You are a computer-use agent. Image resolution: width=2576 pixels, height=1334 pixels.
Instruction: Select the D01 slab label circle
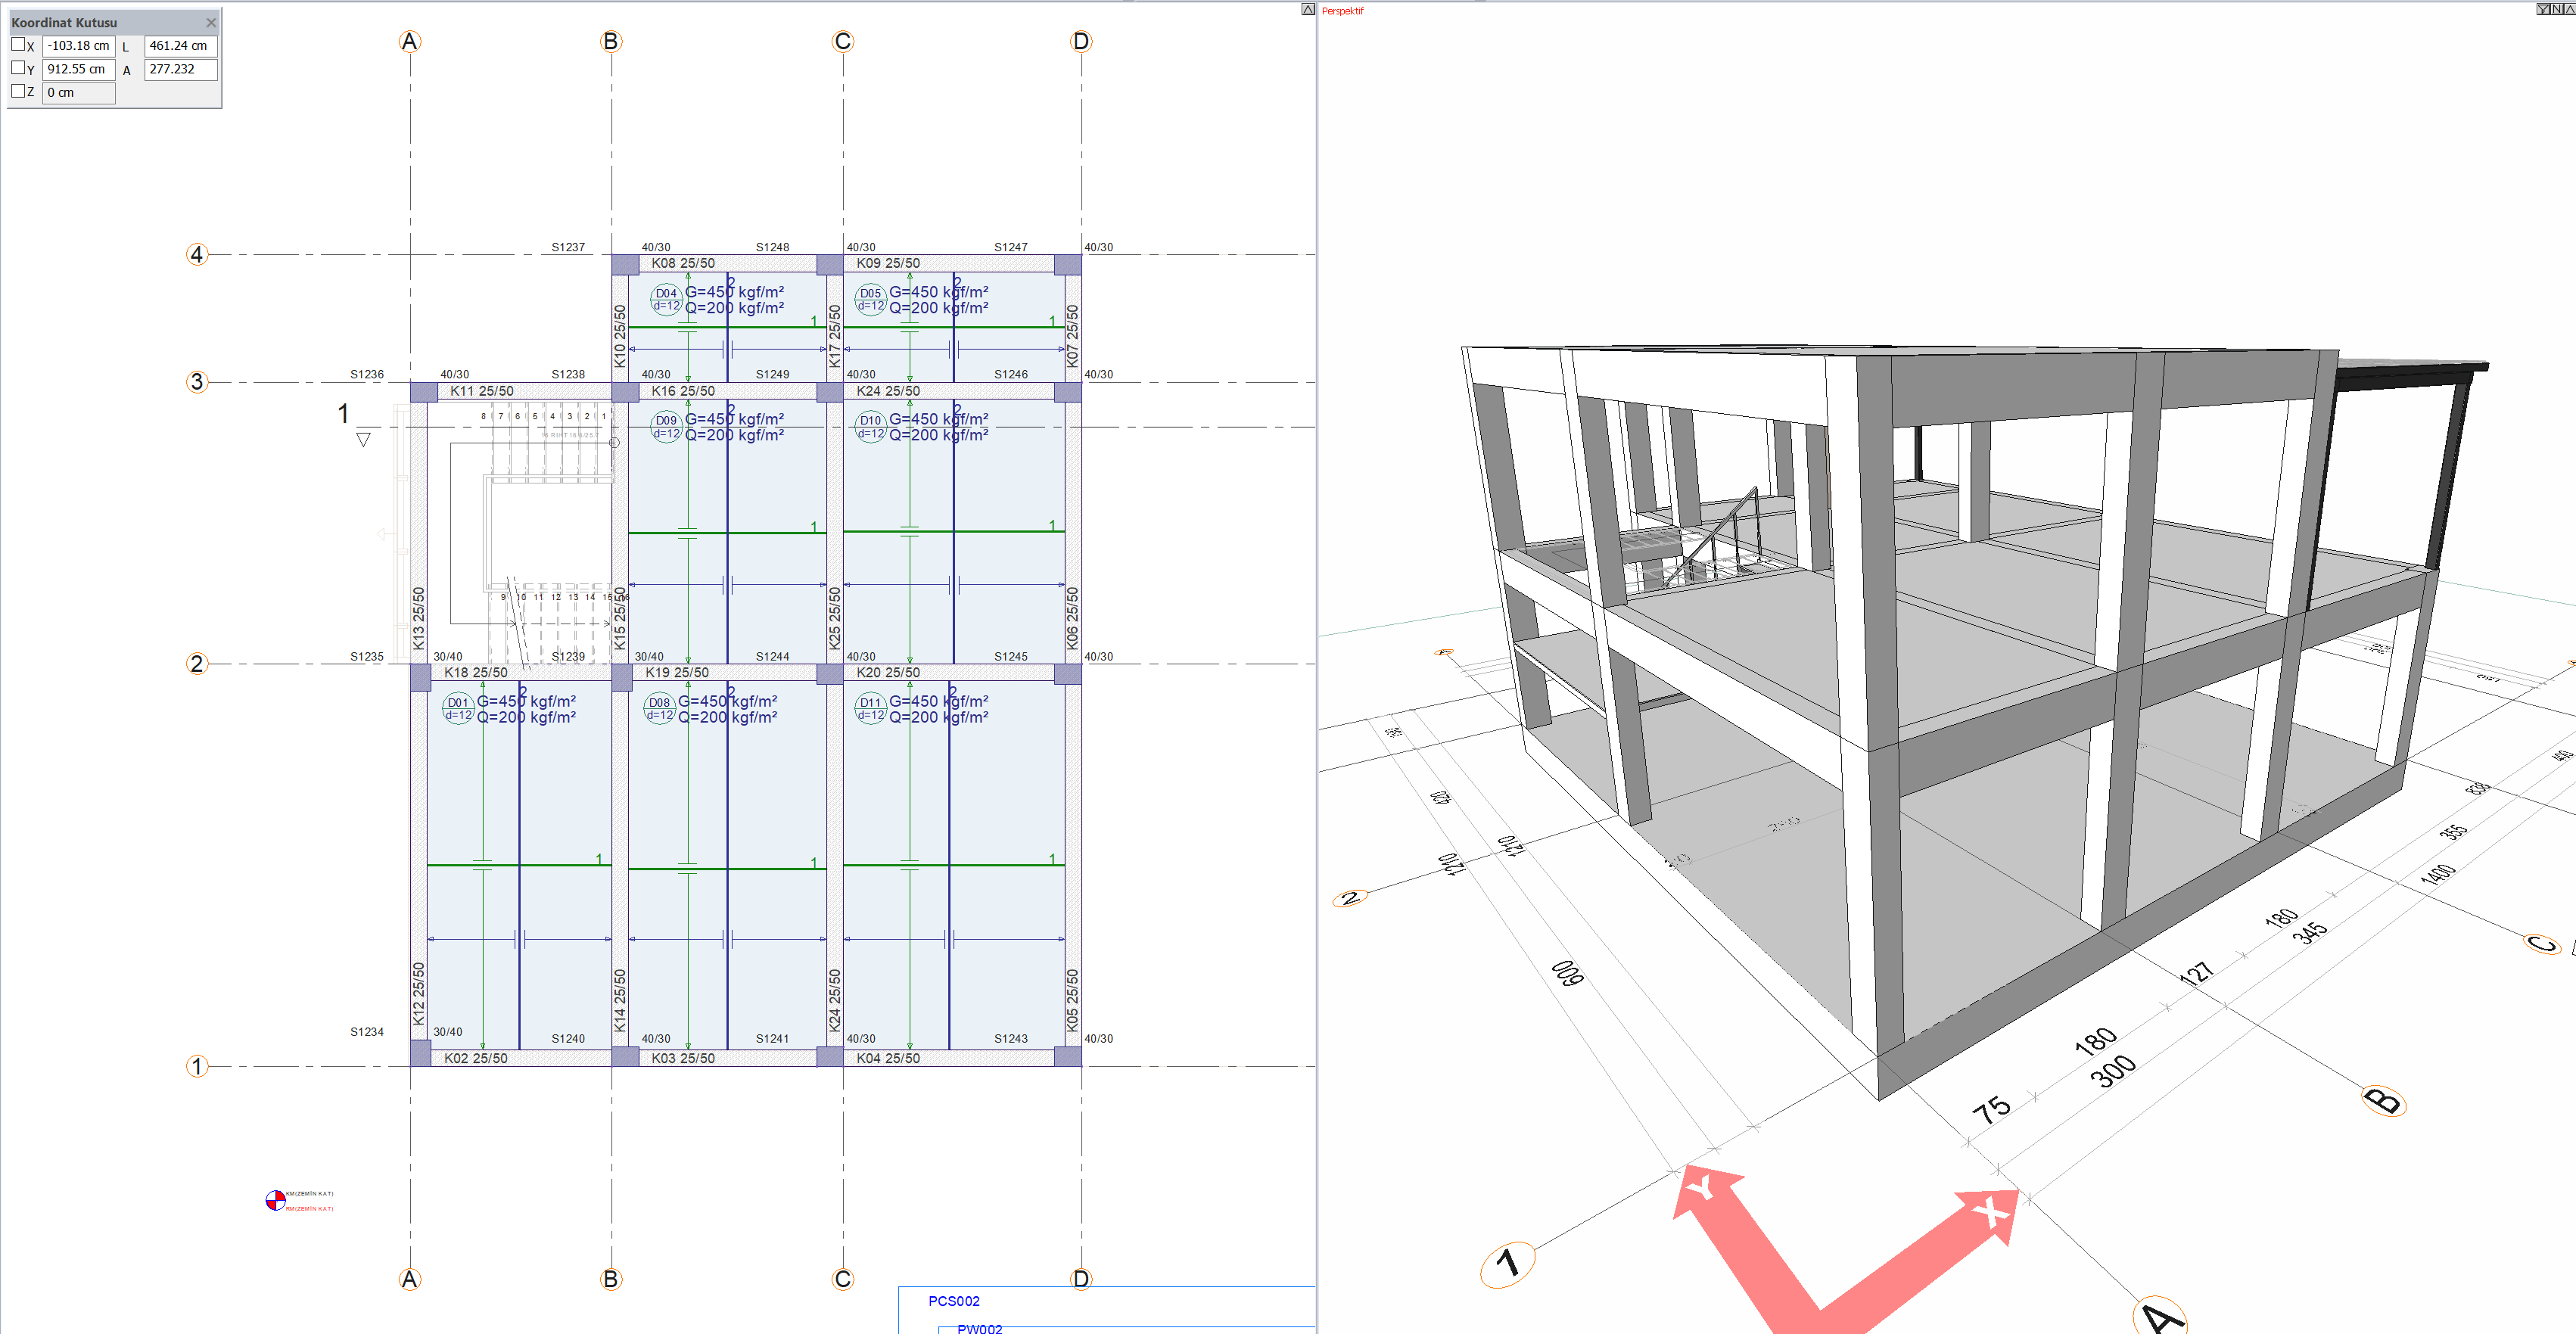coord(458,708)
